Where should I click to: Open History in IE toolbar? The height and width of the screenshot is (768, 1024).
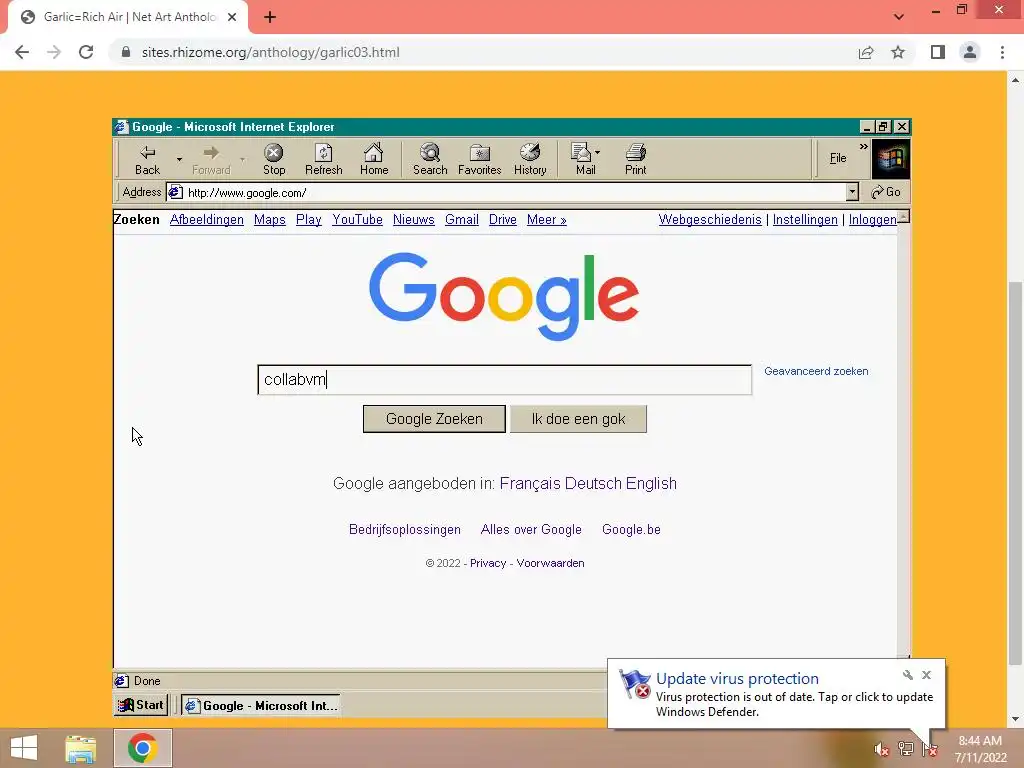[x=530, y=159]
